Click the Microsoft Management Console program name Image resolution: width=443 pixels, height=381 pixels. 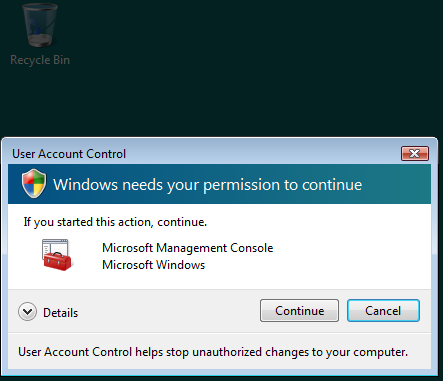click(188, 248)
